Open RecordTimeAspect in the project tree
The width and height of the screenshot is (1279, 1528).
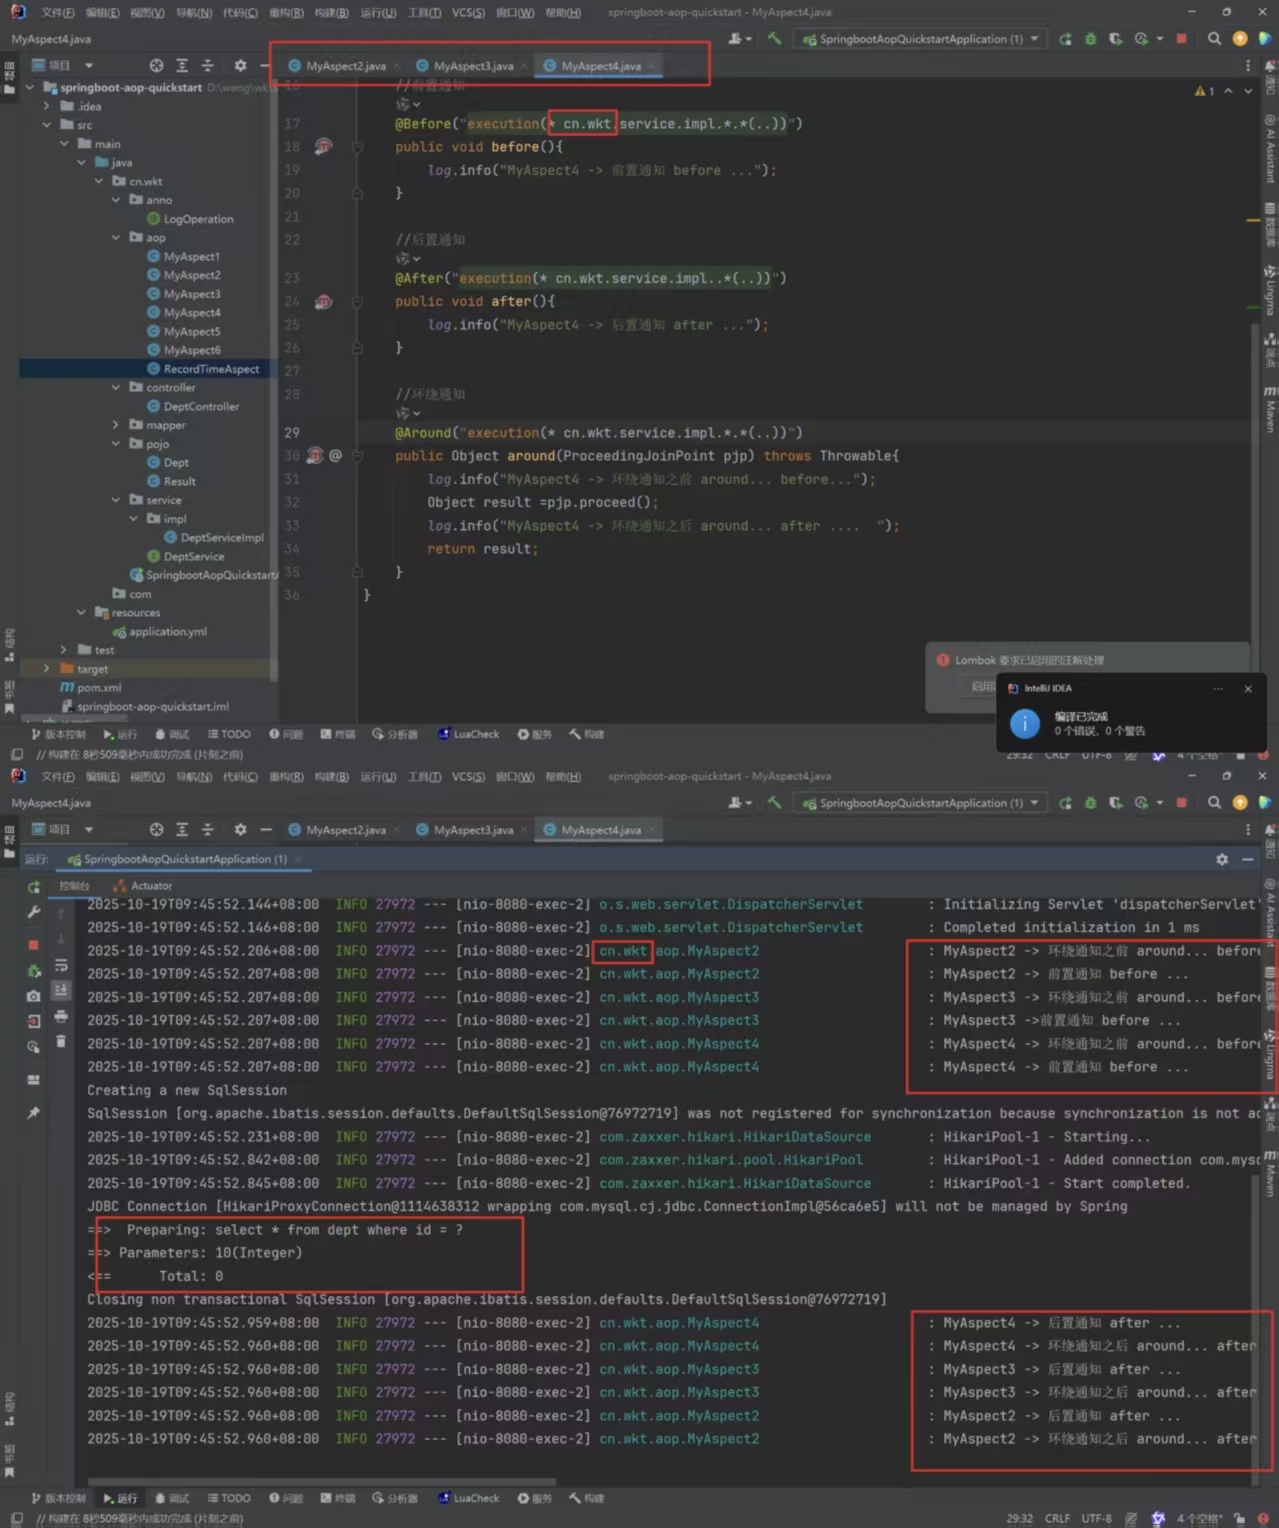click(x=210, y=369)
